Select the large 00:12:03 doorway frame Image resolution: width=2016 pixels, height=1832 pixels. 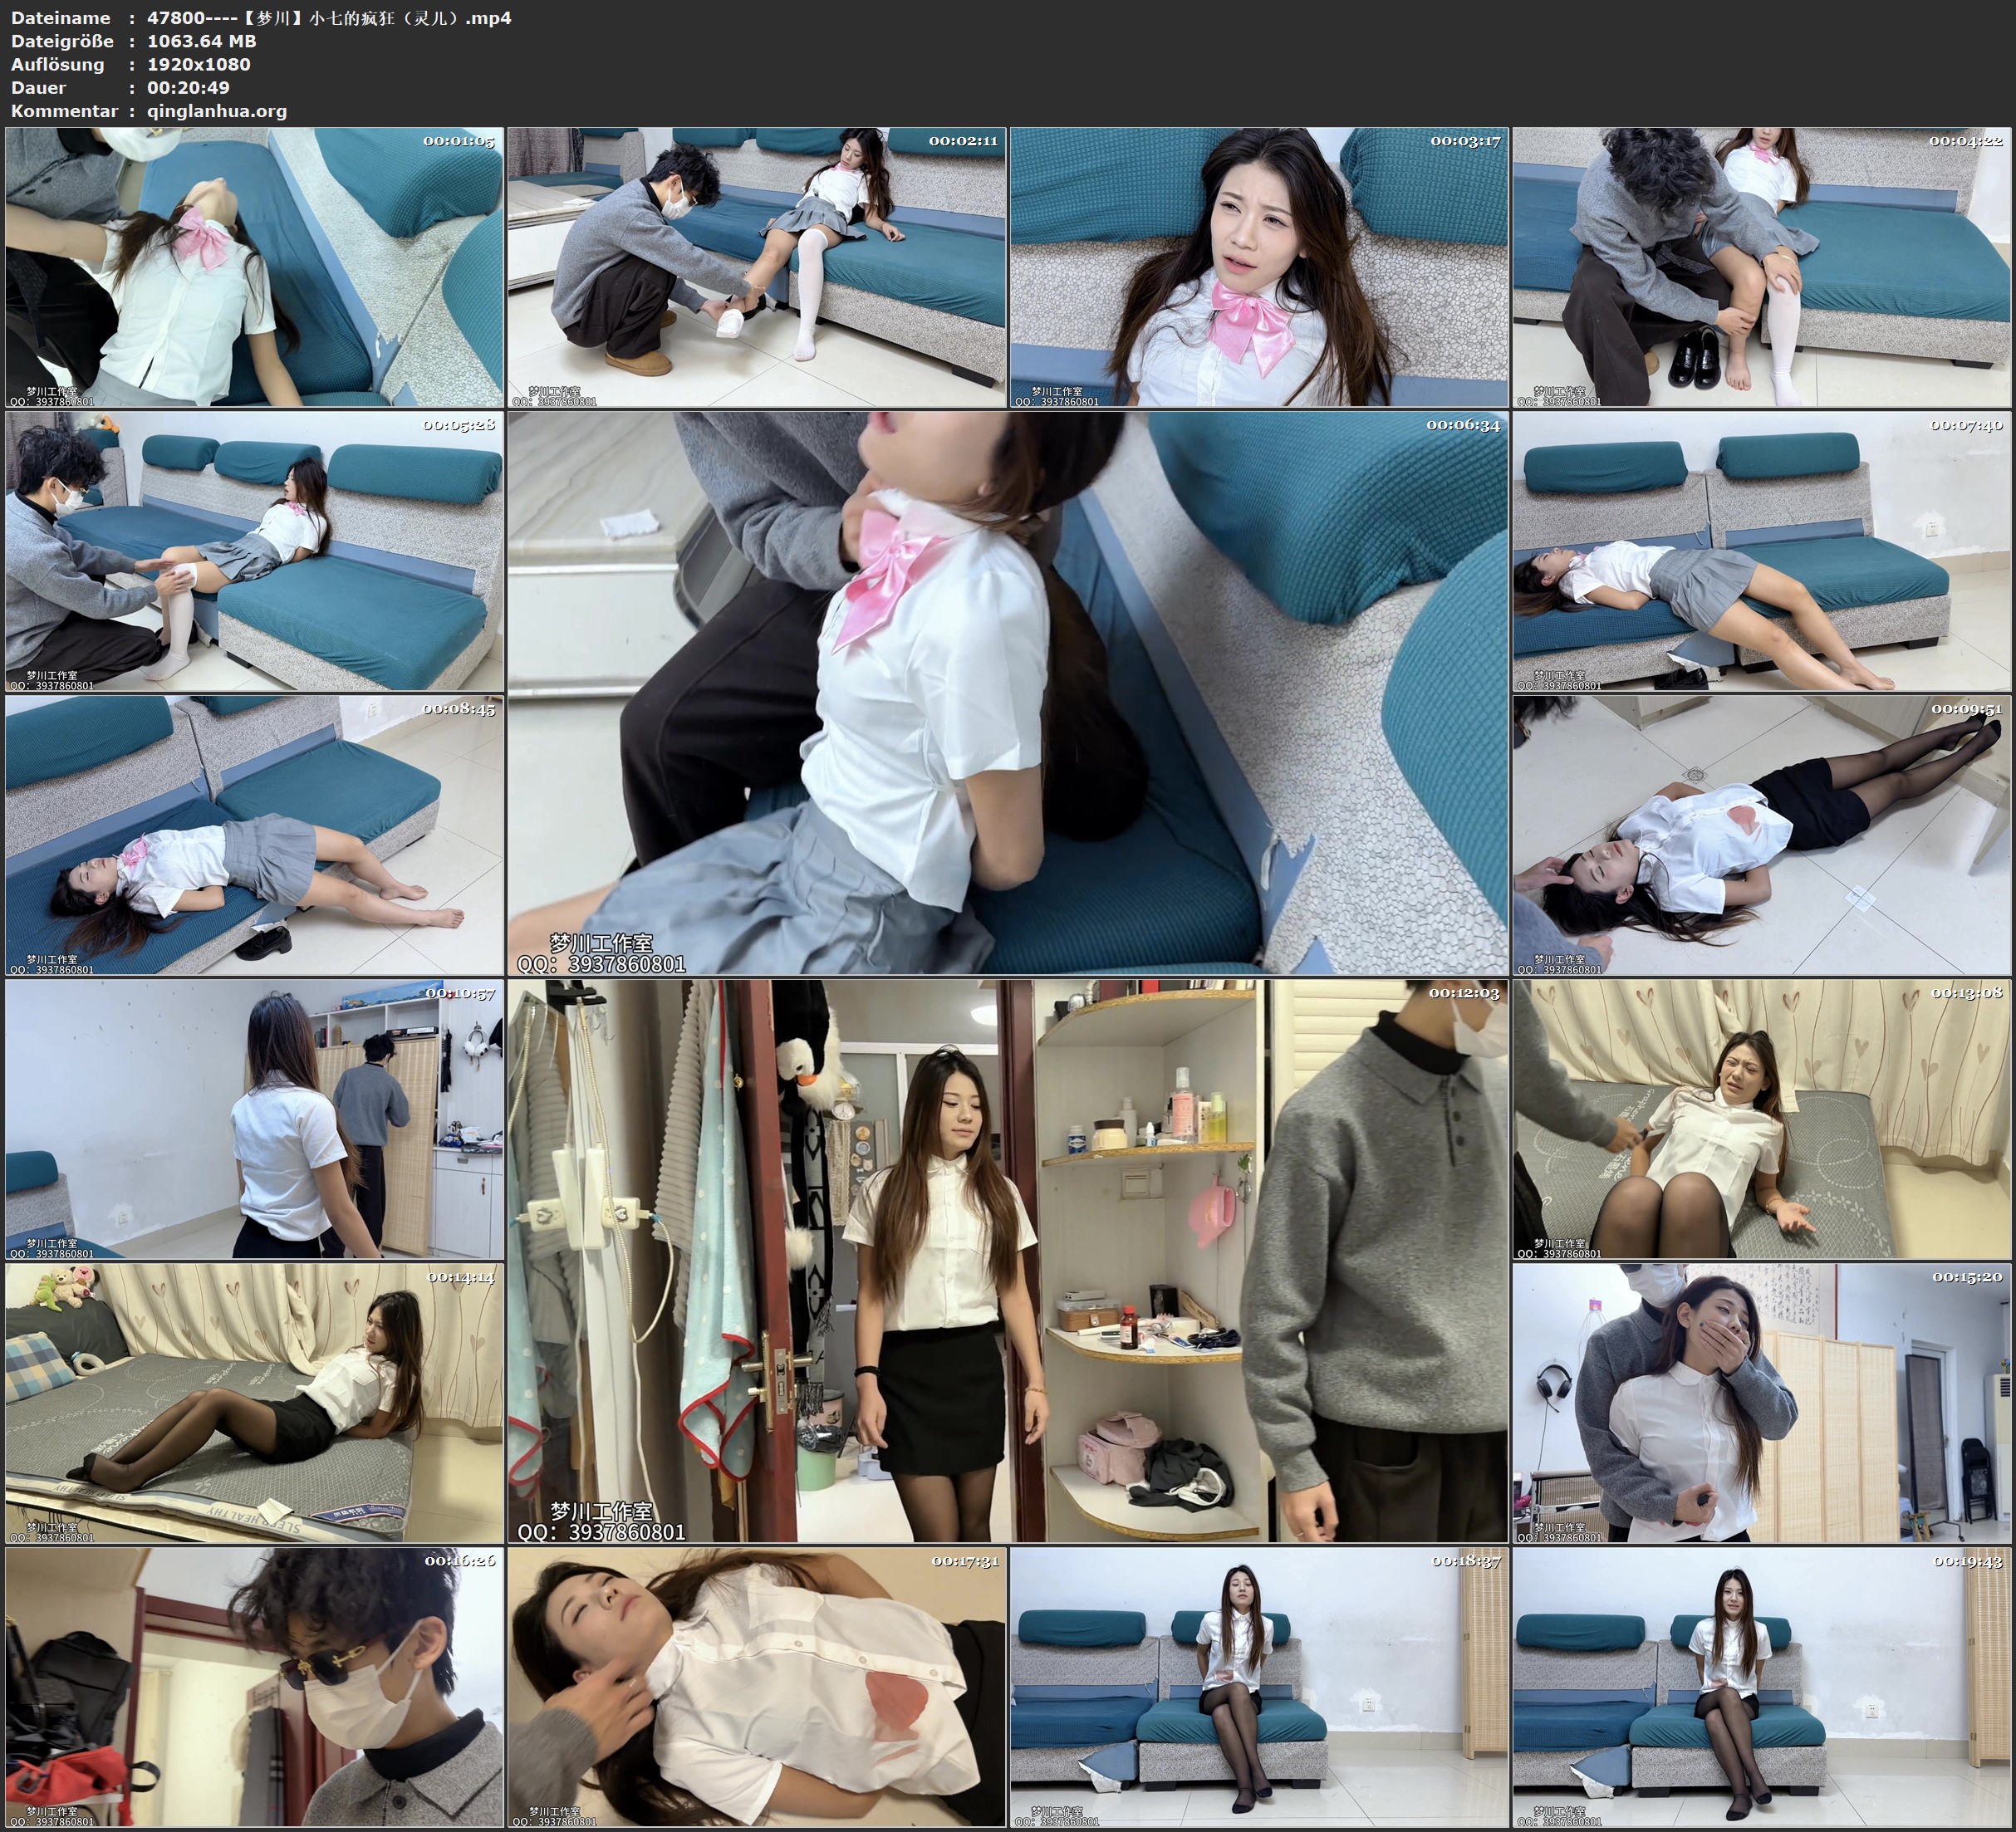[1007, 1260]
